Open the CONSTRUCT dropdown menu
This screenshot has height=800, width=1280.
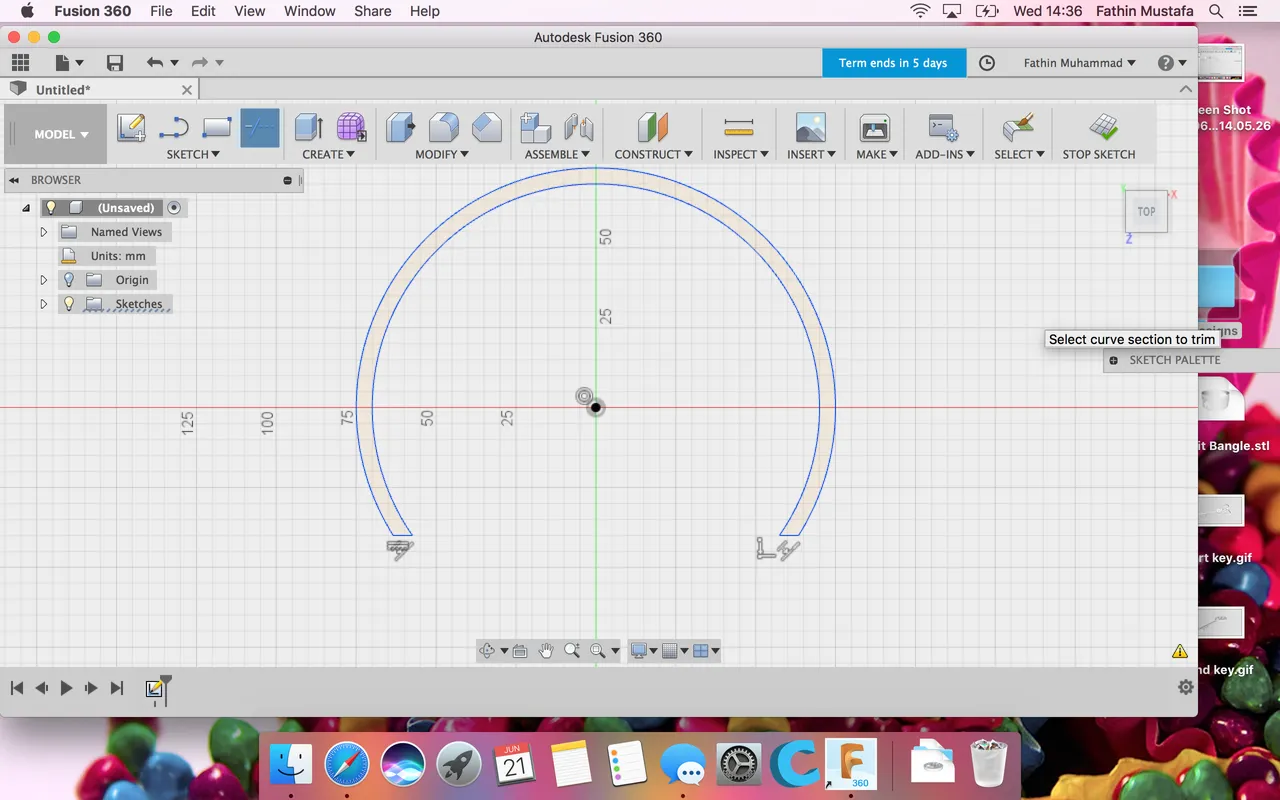(654, 154)
